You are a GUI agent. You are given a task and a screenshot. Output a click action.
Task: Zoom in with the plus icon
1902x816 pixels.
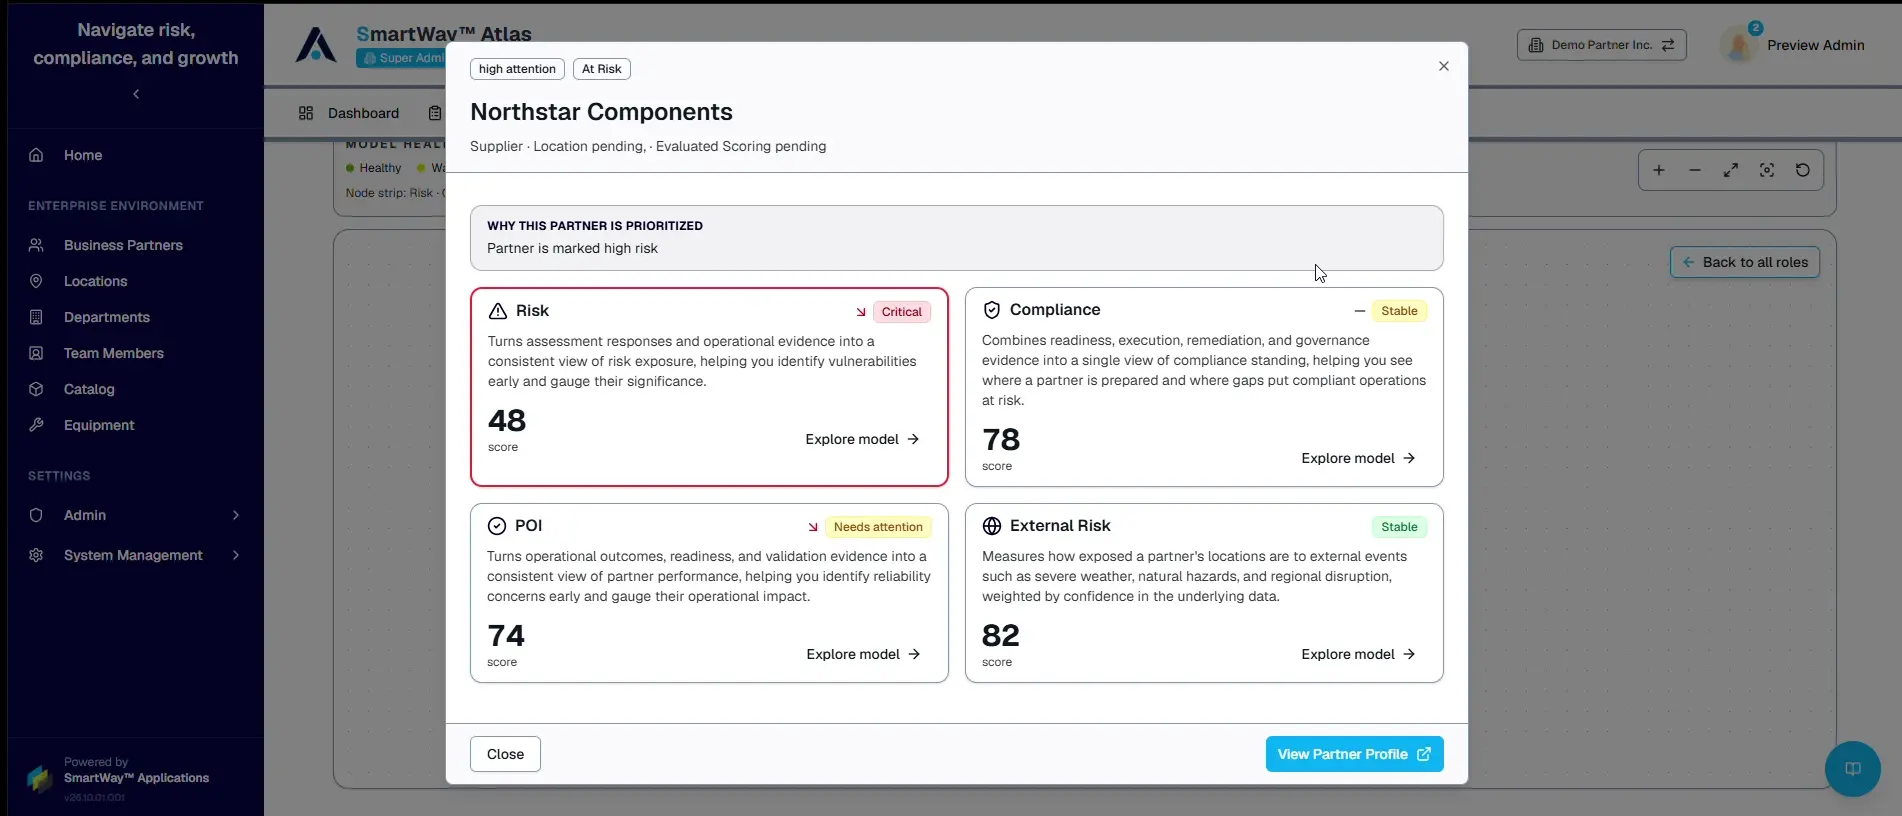(x=1659, y=170)
